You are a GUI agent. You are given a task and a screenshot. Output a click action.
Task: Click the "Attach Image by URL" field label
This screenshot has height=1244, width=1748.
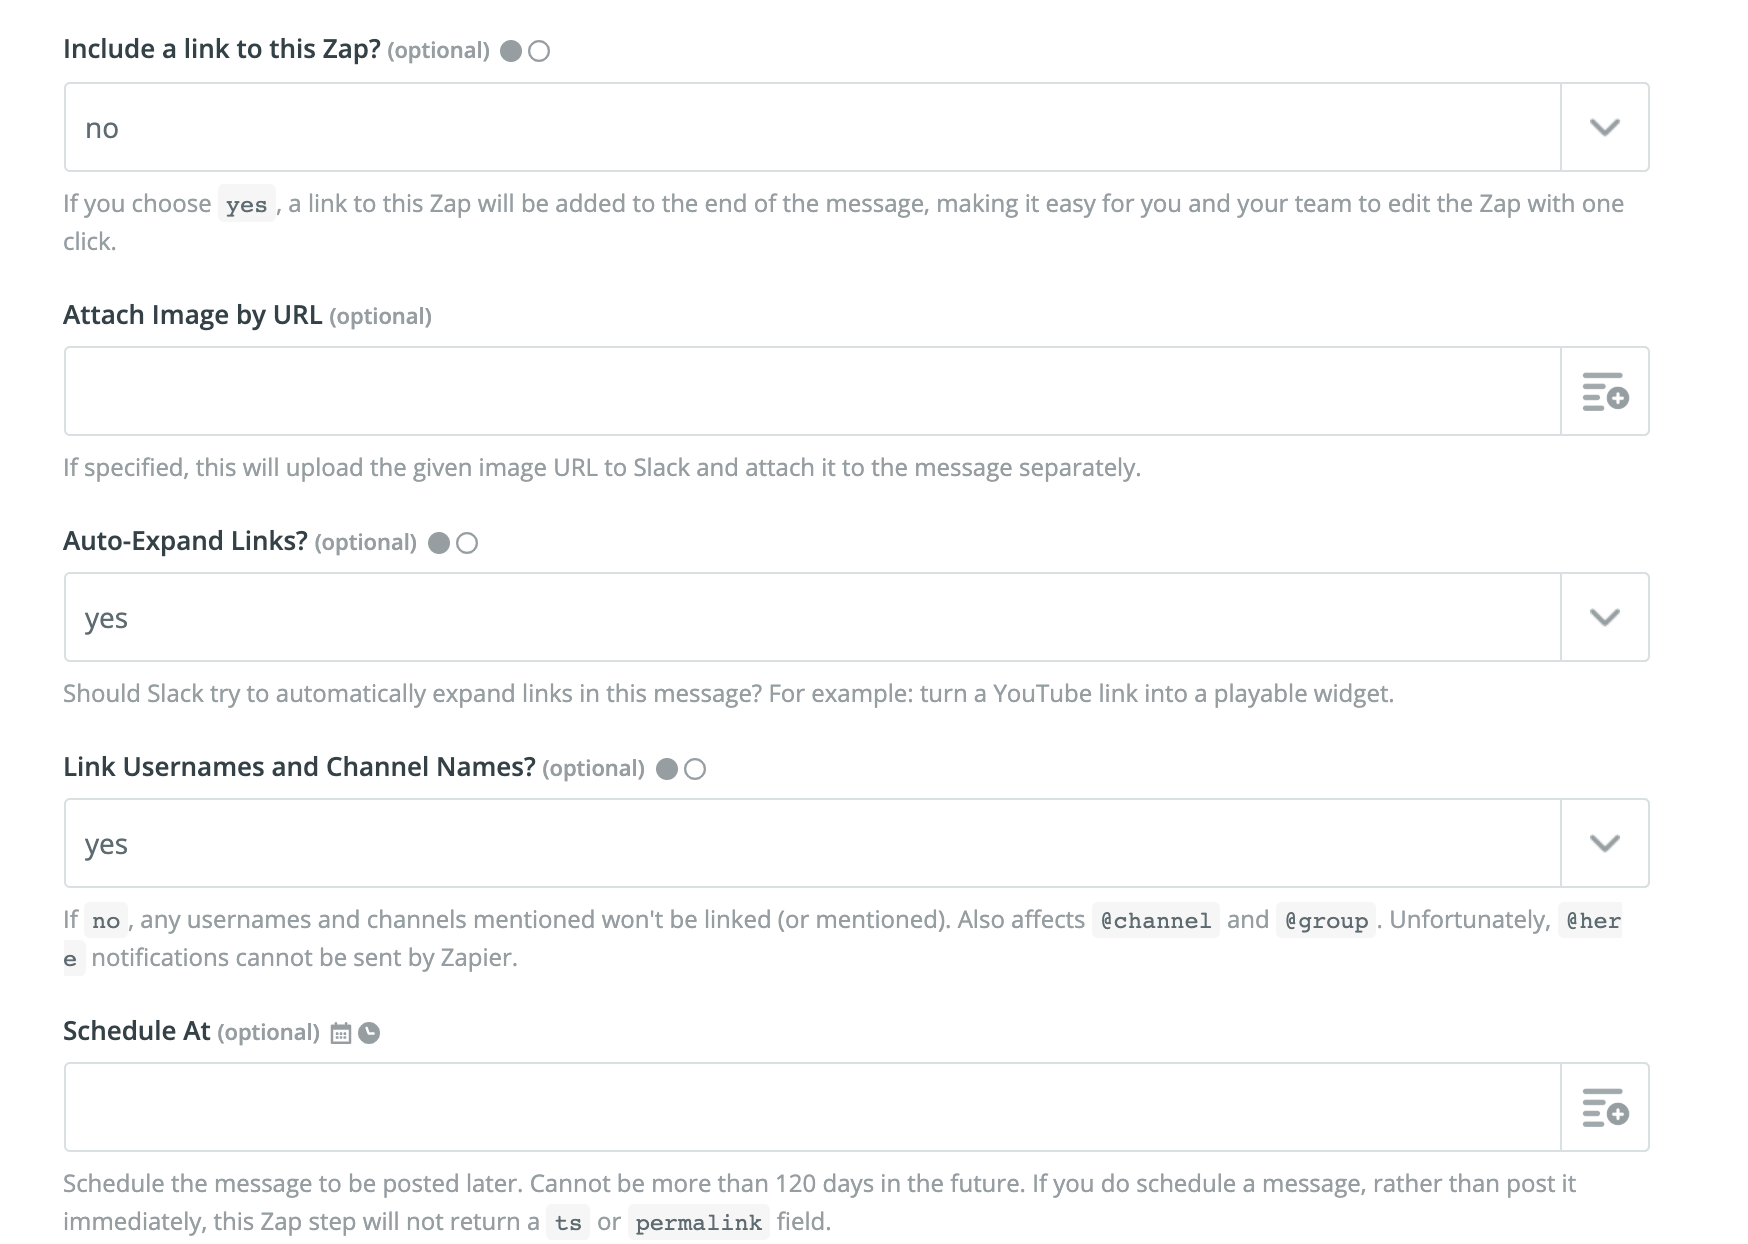pos(192,315)
